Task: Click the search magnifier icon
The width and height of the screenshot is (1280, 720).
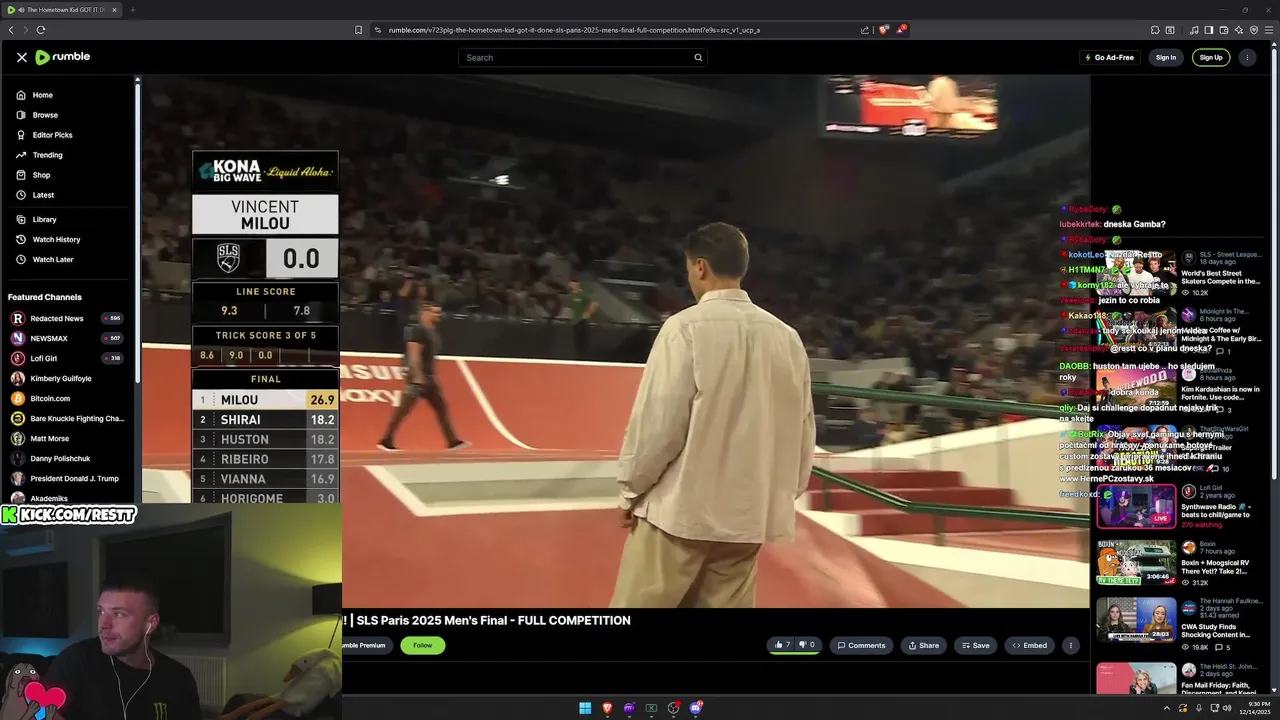Action: coord(698,57)
